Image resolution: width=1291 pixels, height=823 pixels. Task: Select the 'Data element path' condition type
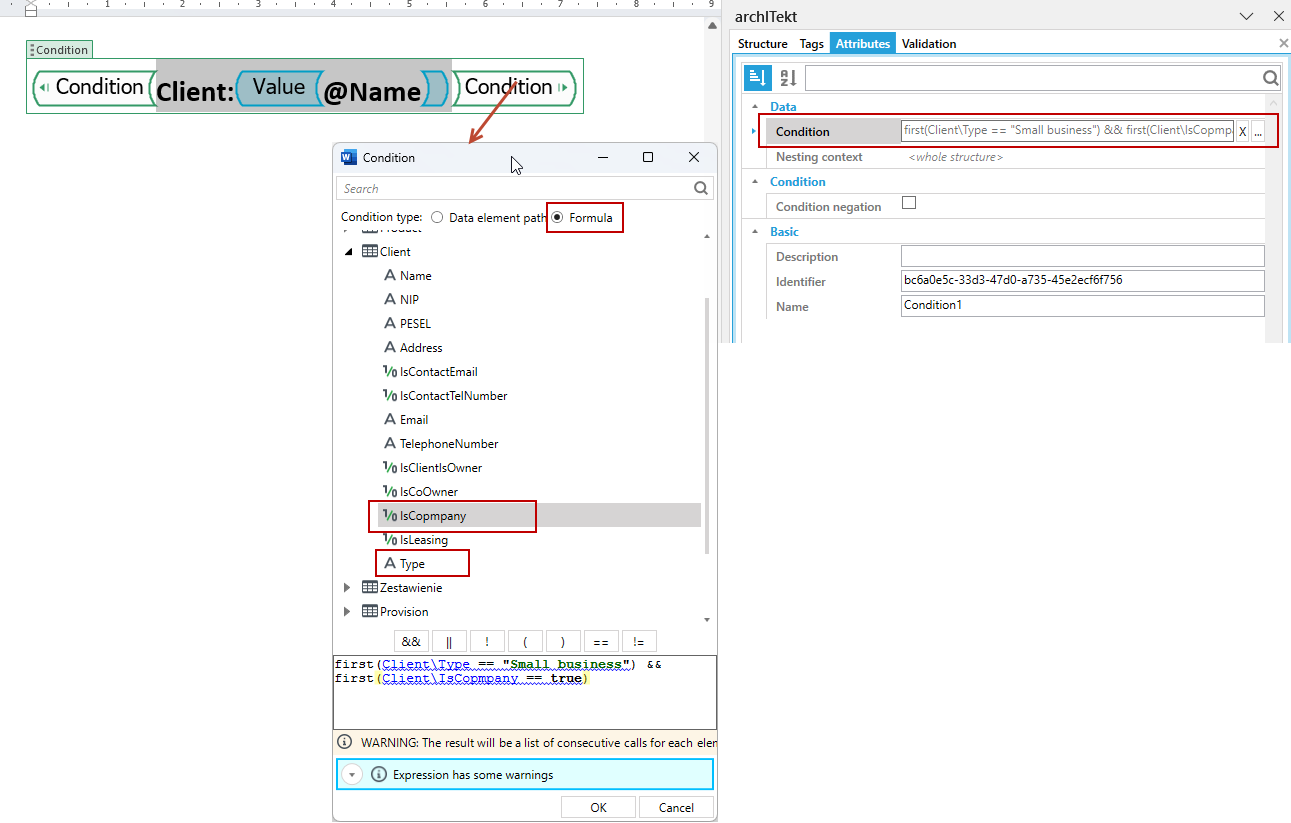pos(437,218)
